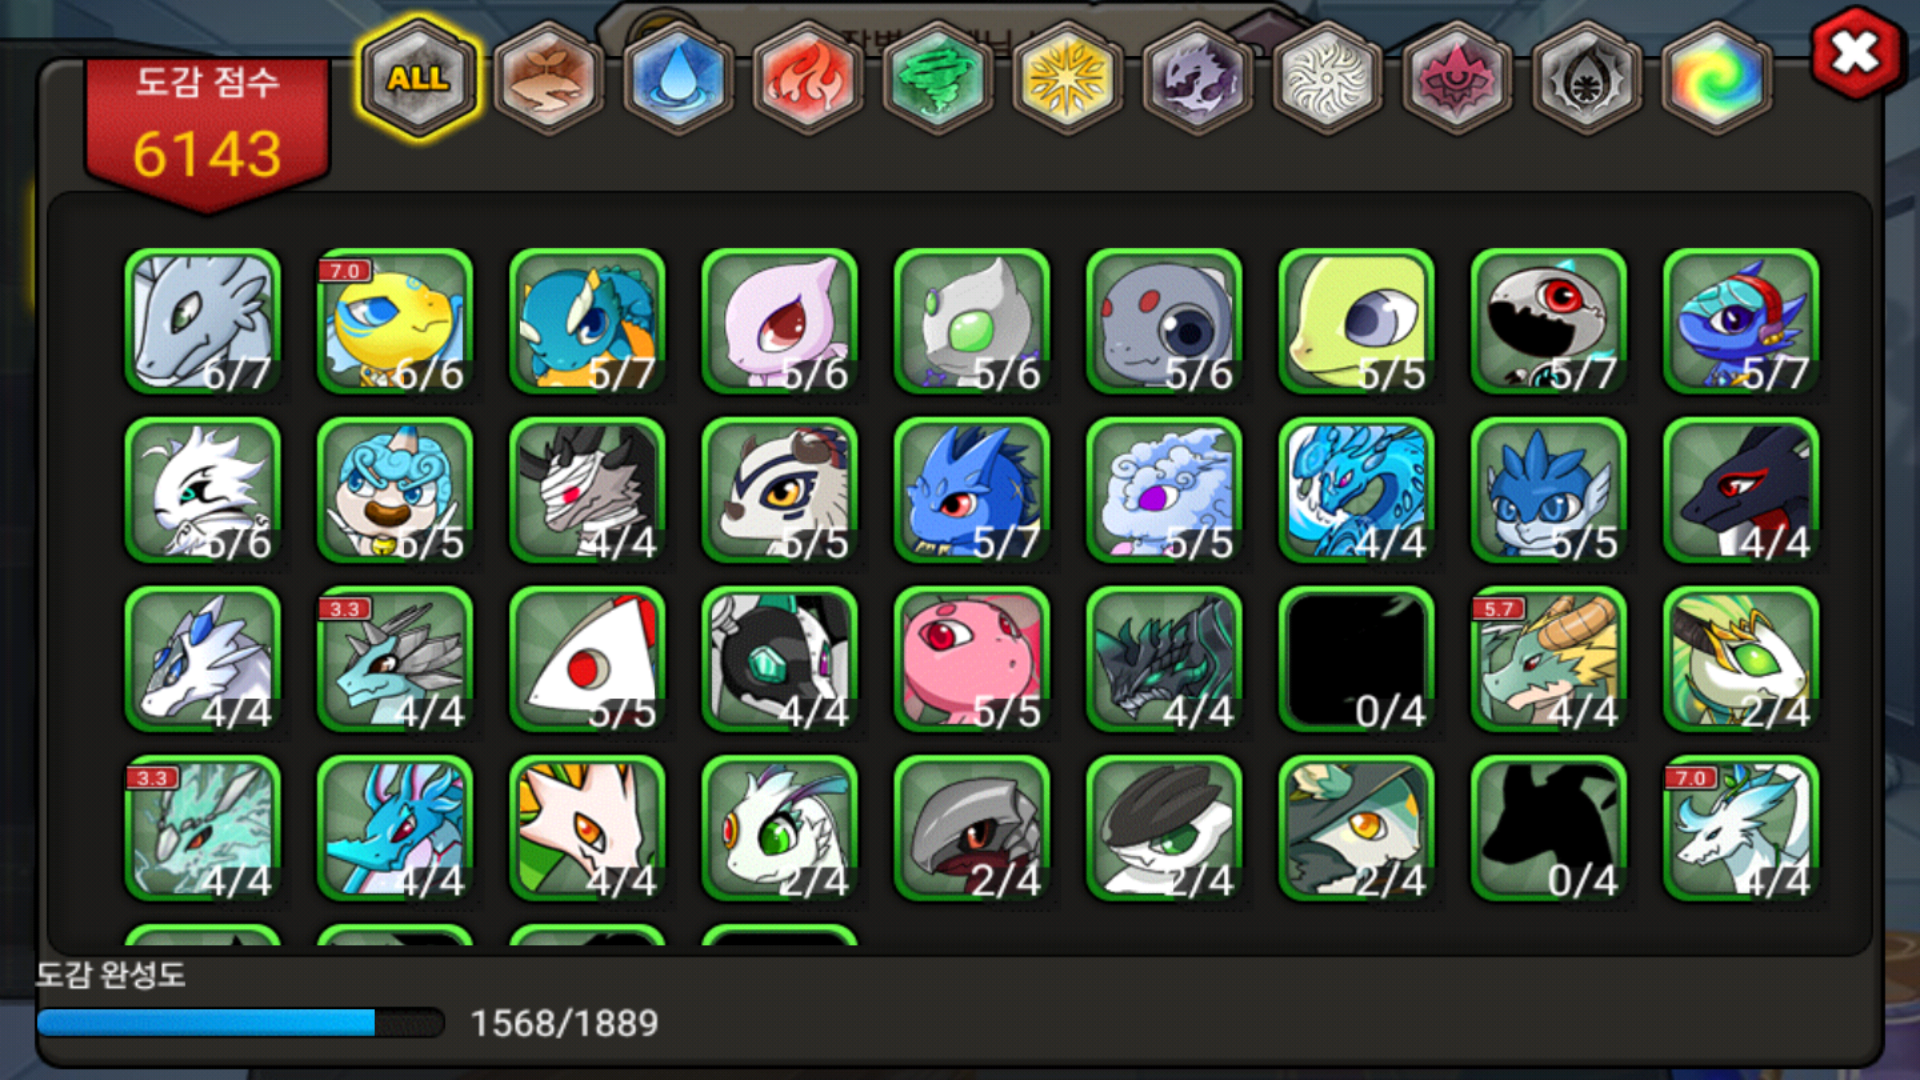Viewport: 1920px width, 1080px height.
Task: Filter by green tornado wind element
Action: pyautogui.click(x=938, y=78)
